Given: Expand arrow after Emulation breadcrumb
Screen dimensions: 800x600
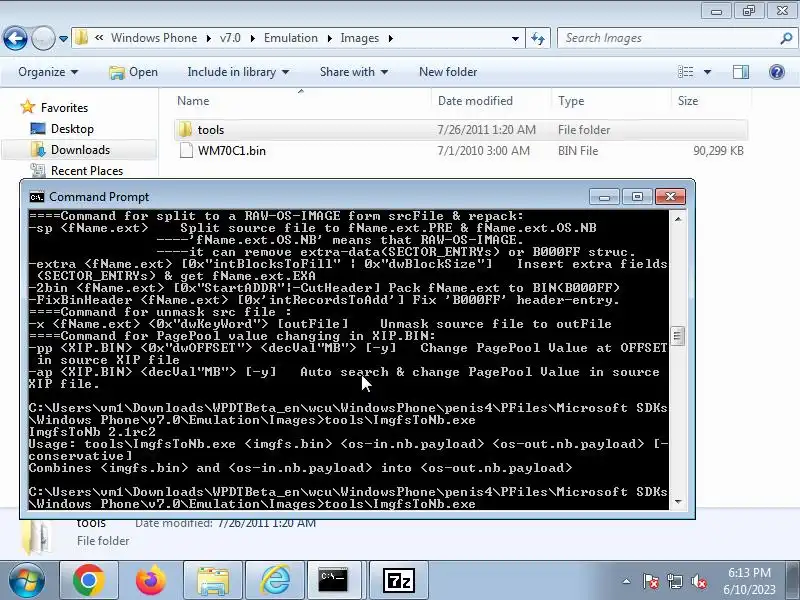Looking at the screenshot, I should [x=330, y=38].
